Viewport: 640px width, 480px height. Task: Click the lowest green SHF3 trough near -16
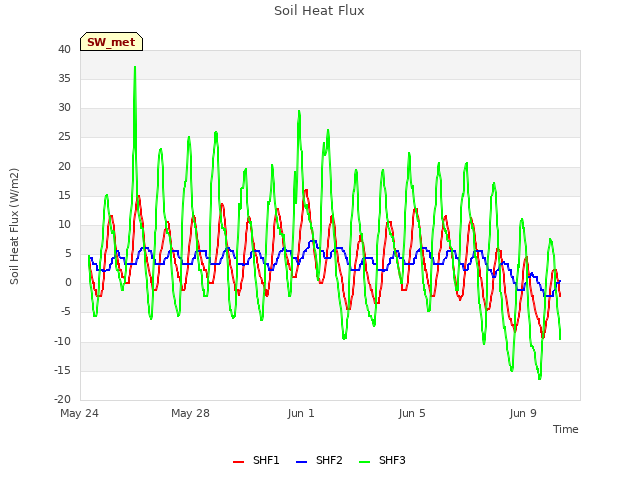[540, 378]
